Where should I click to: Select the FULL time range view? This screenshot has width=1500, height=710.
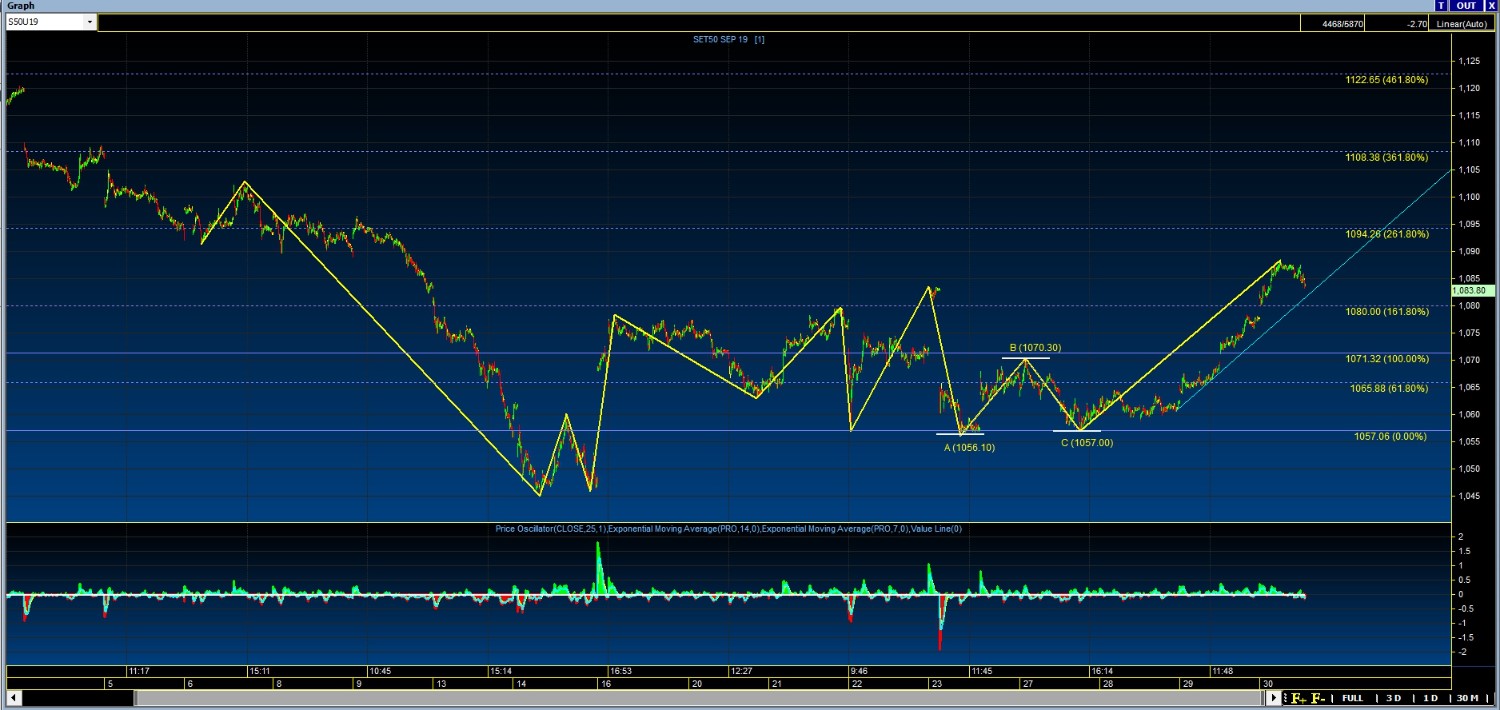coord(1352,698)
